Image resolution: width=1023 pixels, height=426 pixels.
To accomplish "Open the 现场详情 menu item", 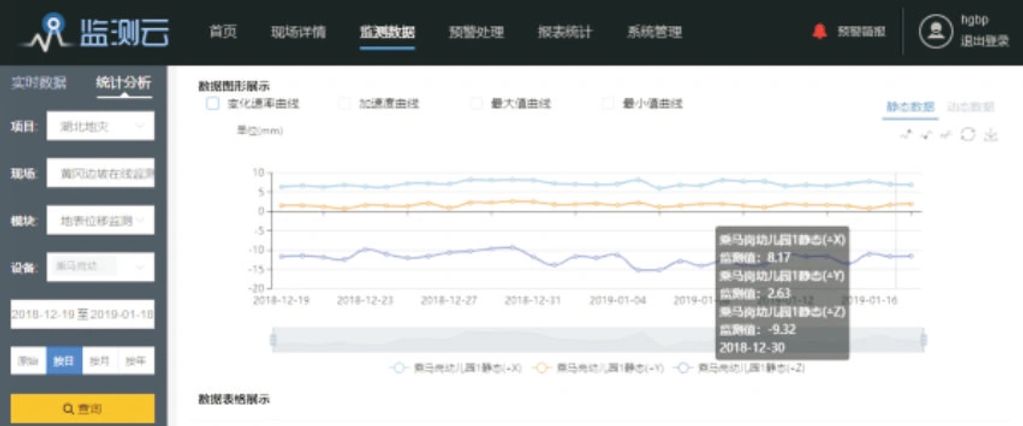I will [x=298, y=32].
